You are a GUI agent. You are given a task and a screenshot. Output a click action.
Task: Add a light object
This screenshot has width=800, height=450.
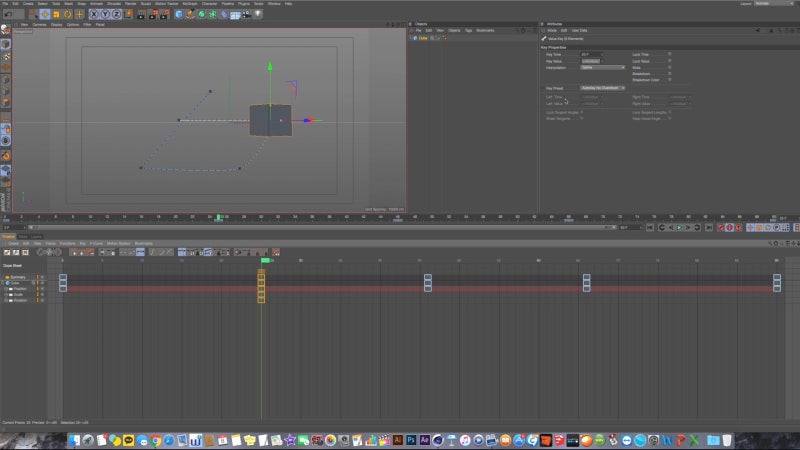[258, 15]
